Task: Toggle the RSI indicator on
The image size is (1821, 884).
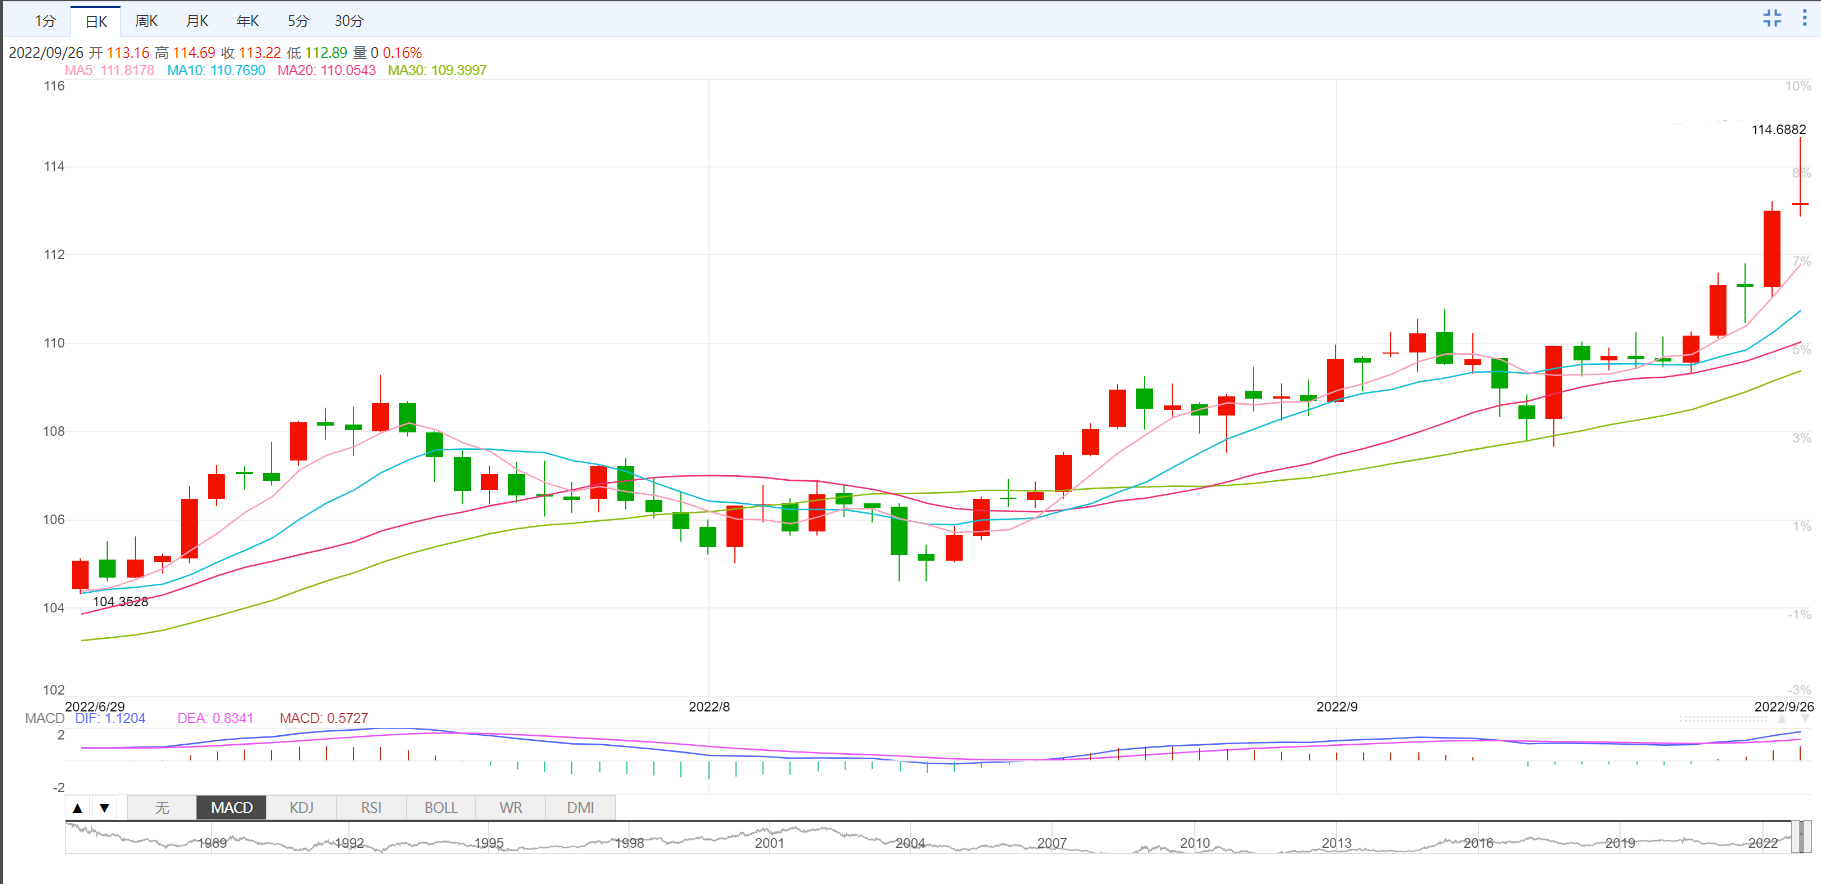Action: point(371,808)
